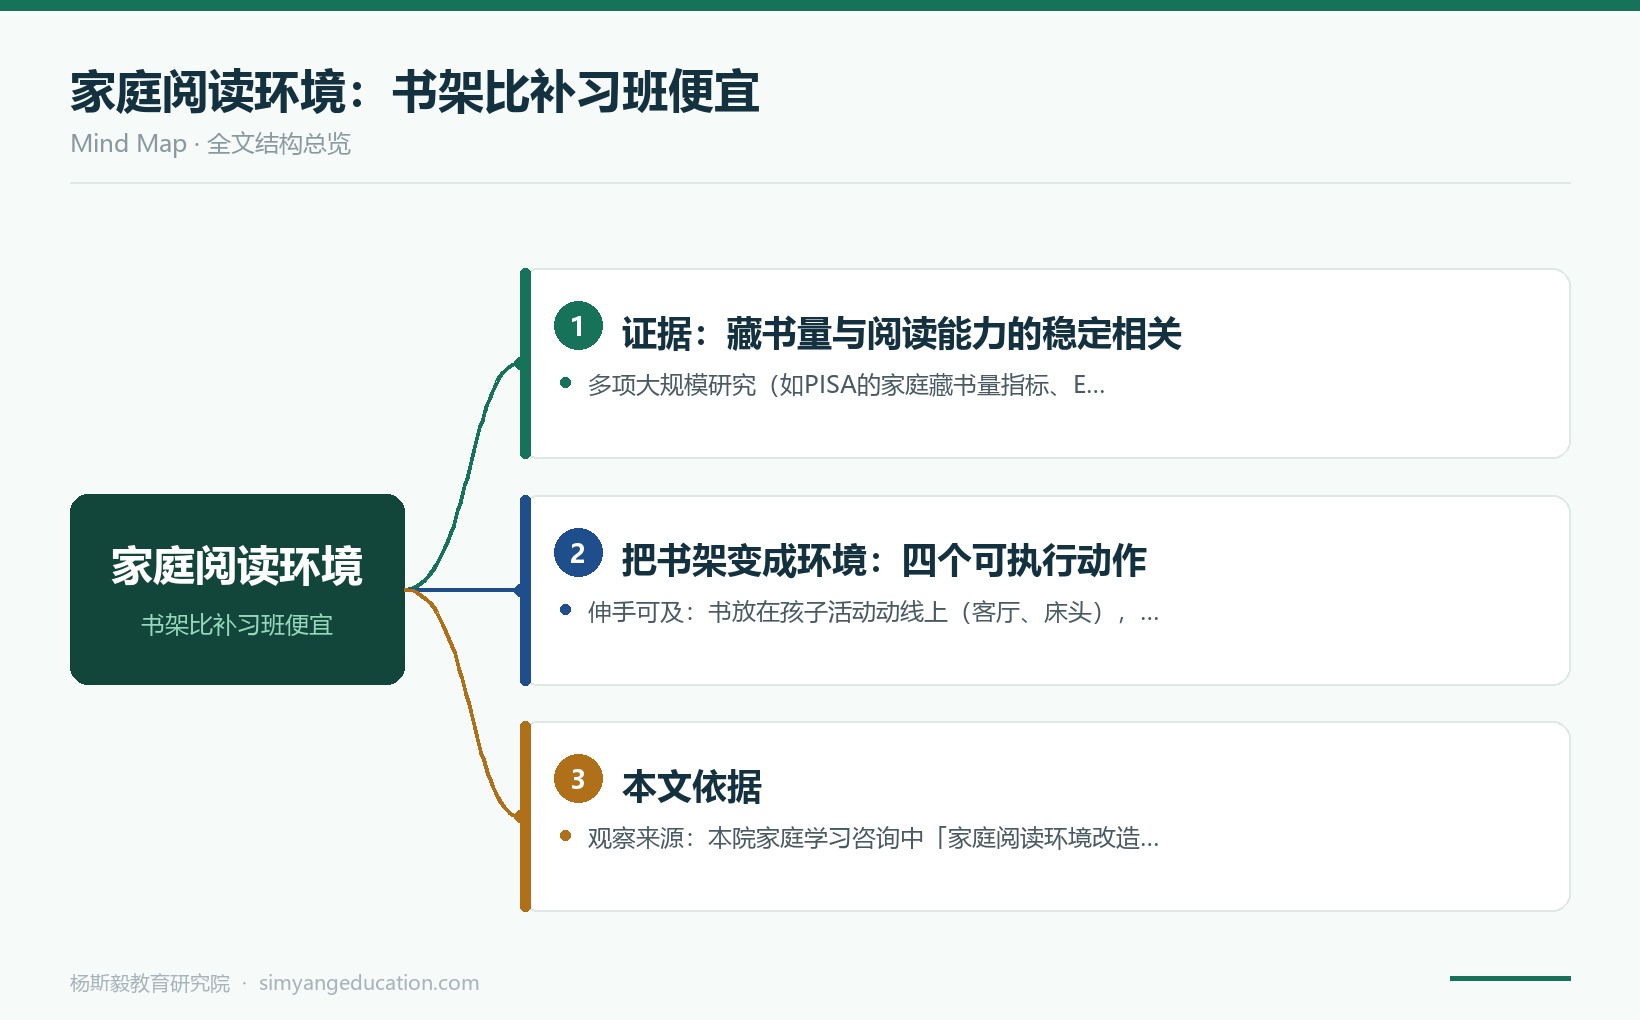The height and width of the screenshot is (1020, 1640).
Task: Select the central node 家庭阅读环境
Action: pos(237,589)
